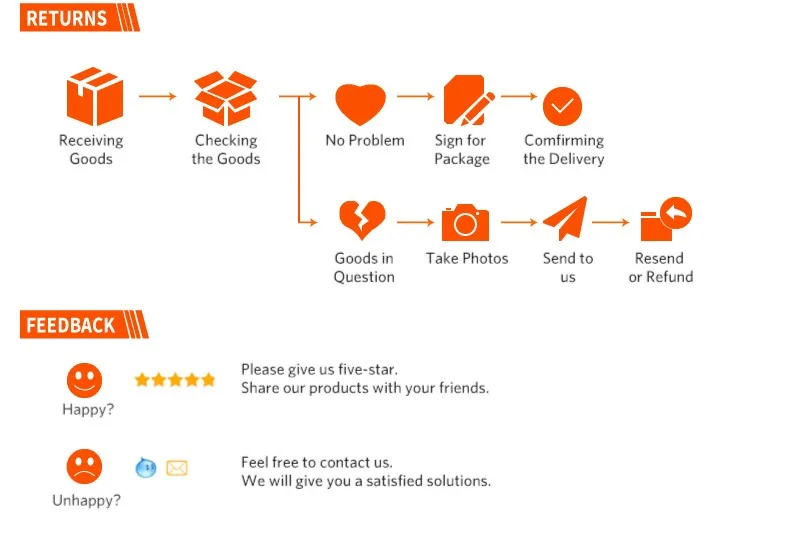Click the Receiving Goods box icon
The width and height of the screenshot is (790, 536).
click(x=95, y=96)
